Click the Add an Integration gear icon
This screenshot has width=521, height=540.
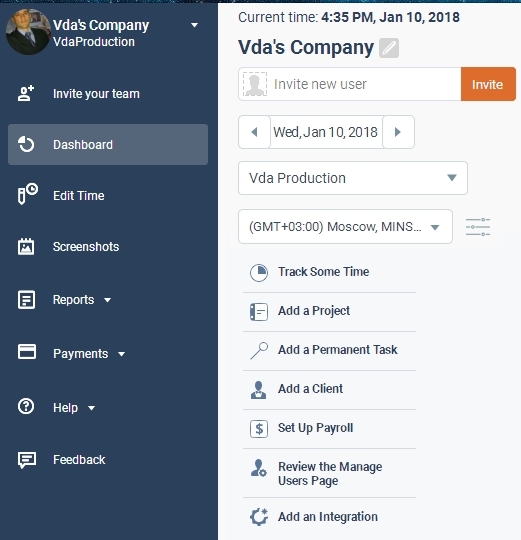(259, 517)
